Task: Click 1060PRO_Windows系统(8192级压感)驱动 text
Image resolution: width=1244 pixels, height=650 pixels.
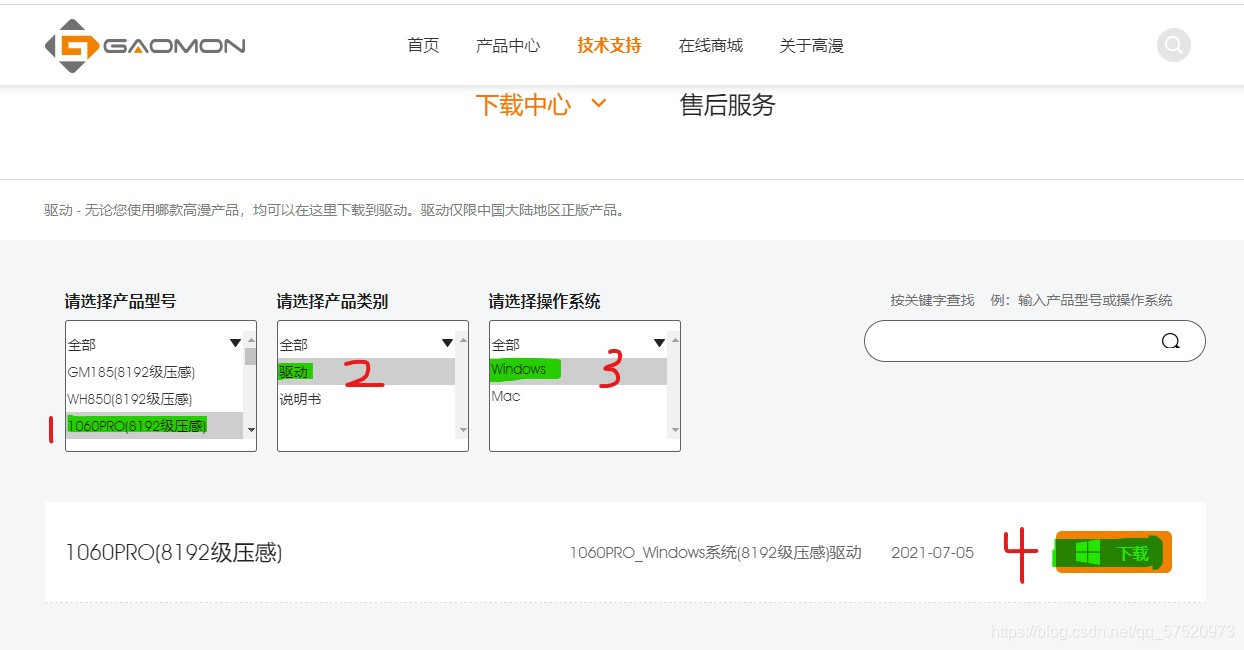Action: (x=715, y=552)
